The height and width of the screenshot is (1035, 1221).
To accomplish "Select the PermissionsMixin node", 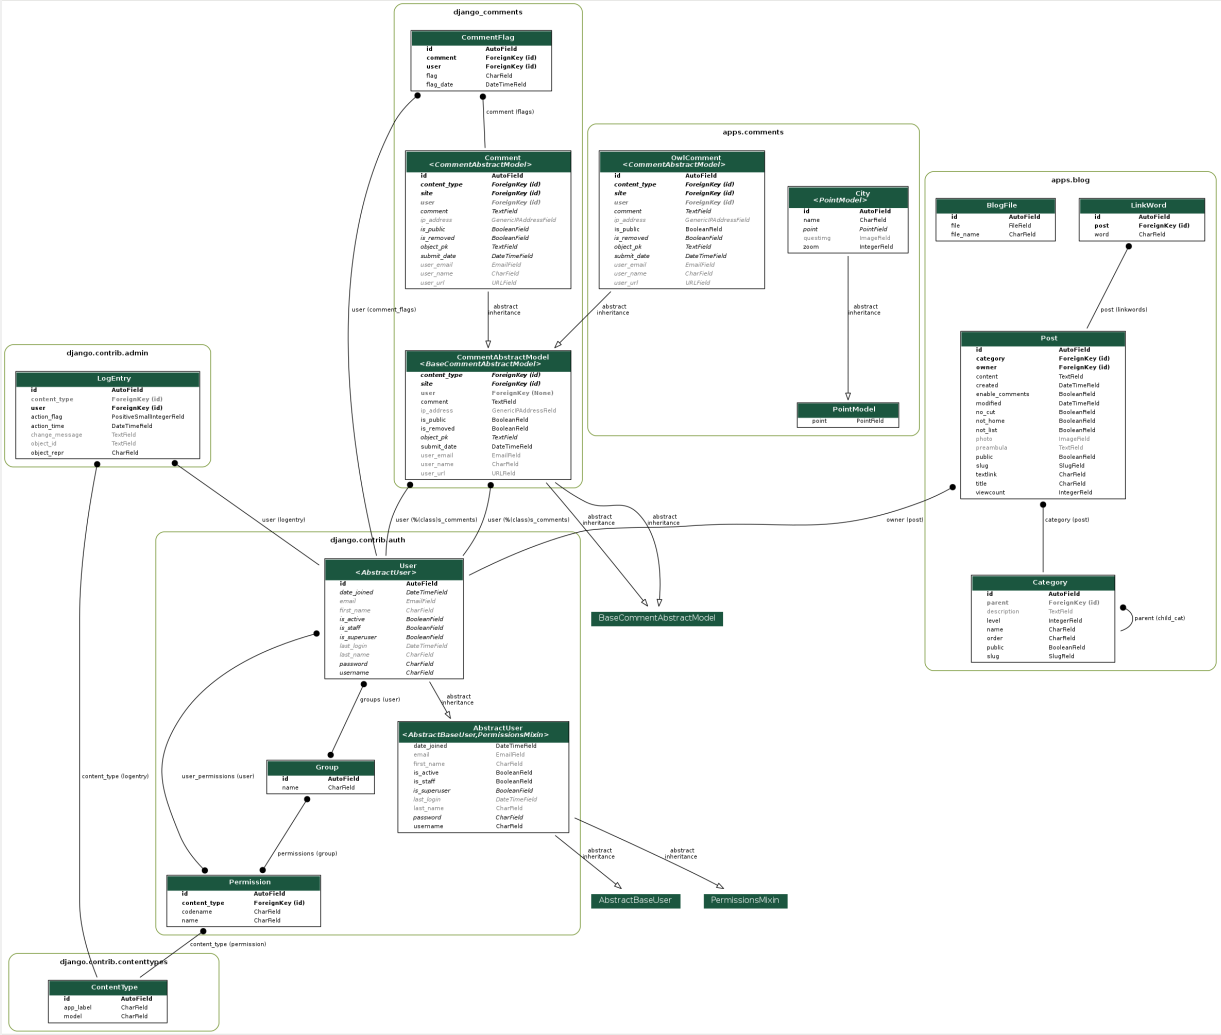I will tap(747, 900).
